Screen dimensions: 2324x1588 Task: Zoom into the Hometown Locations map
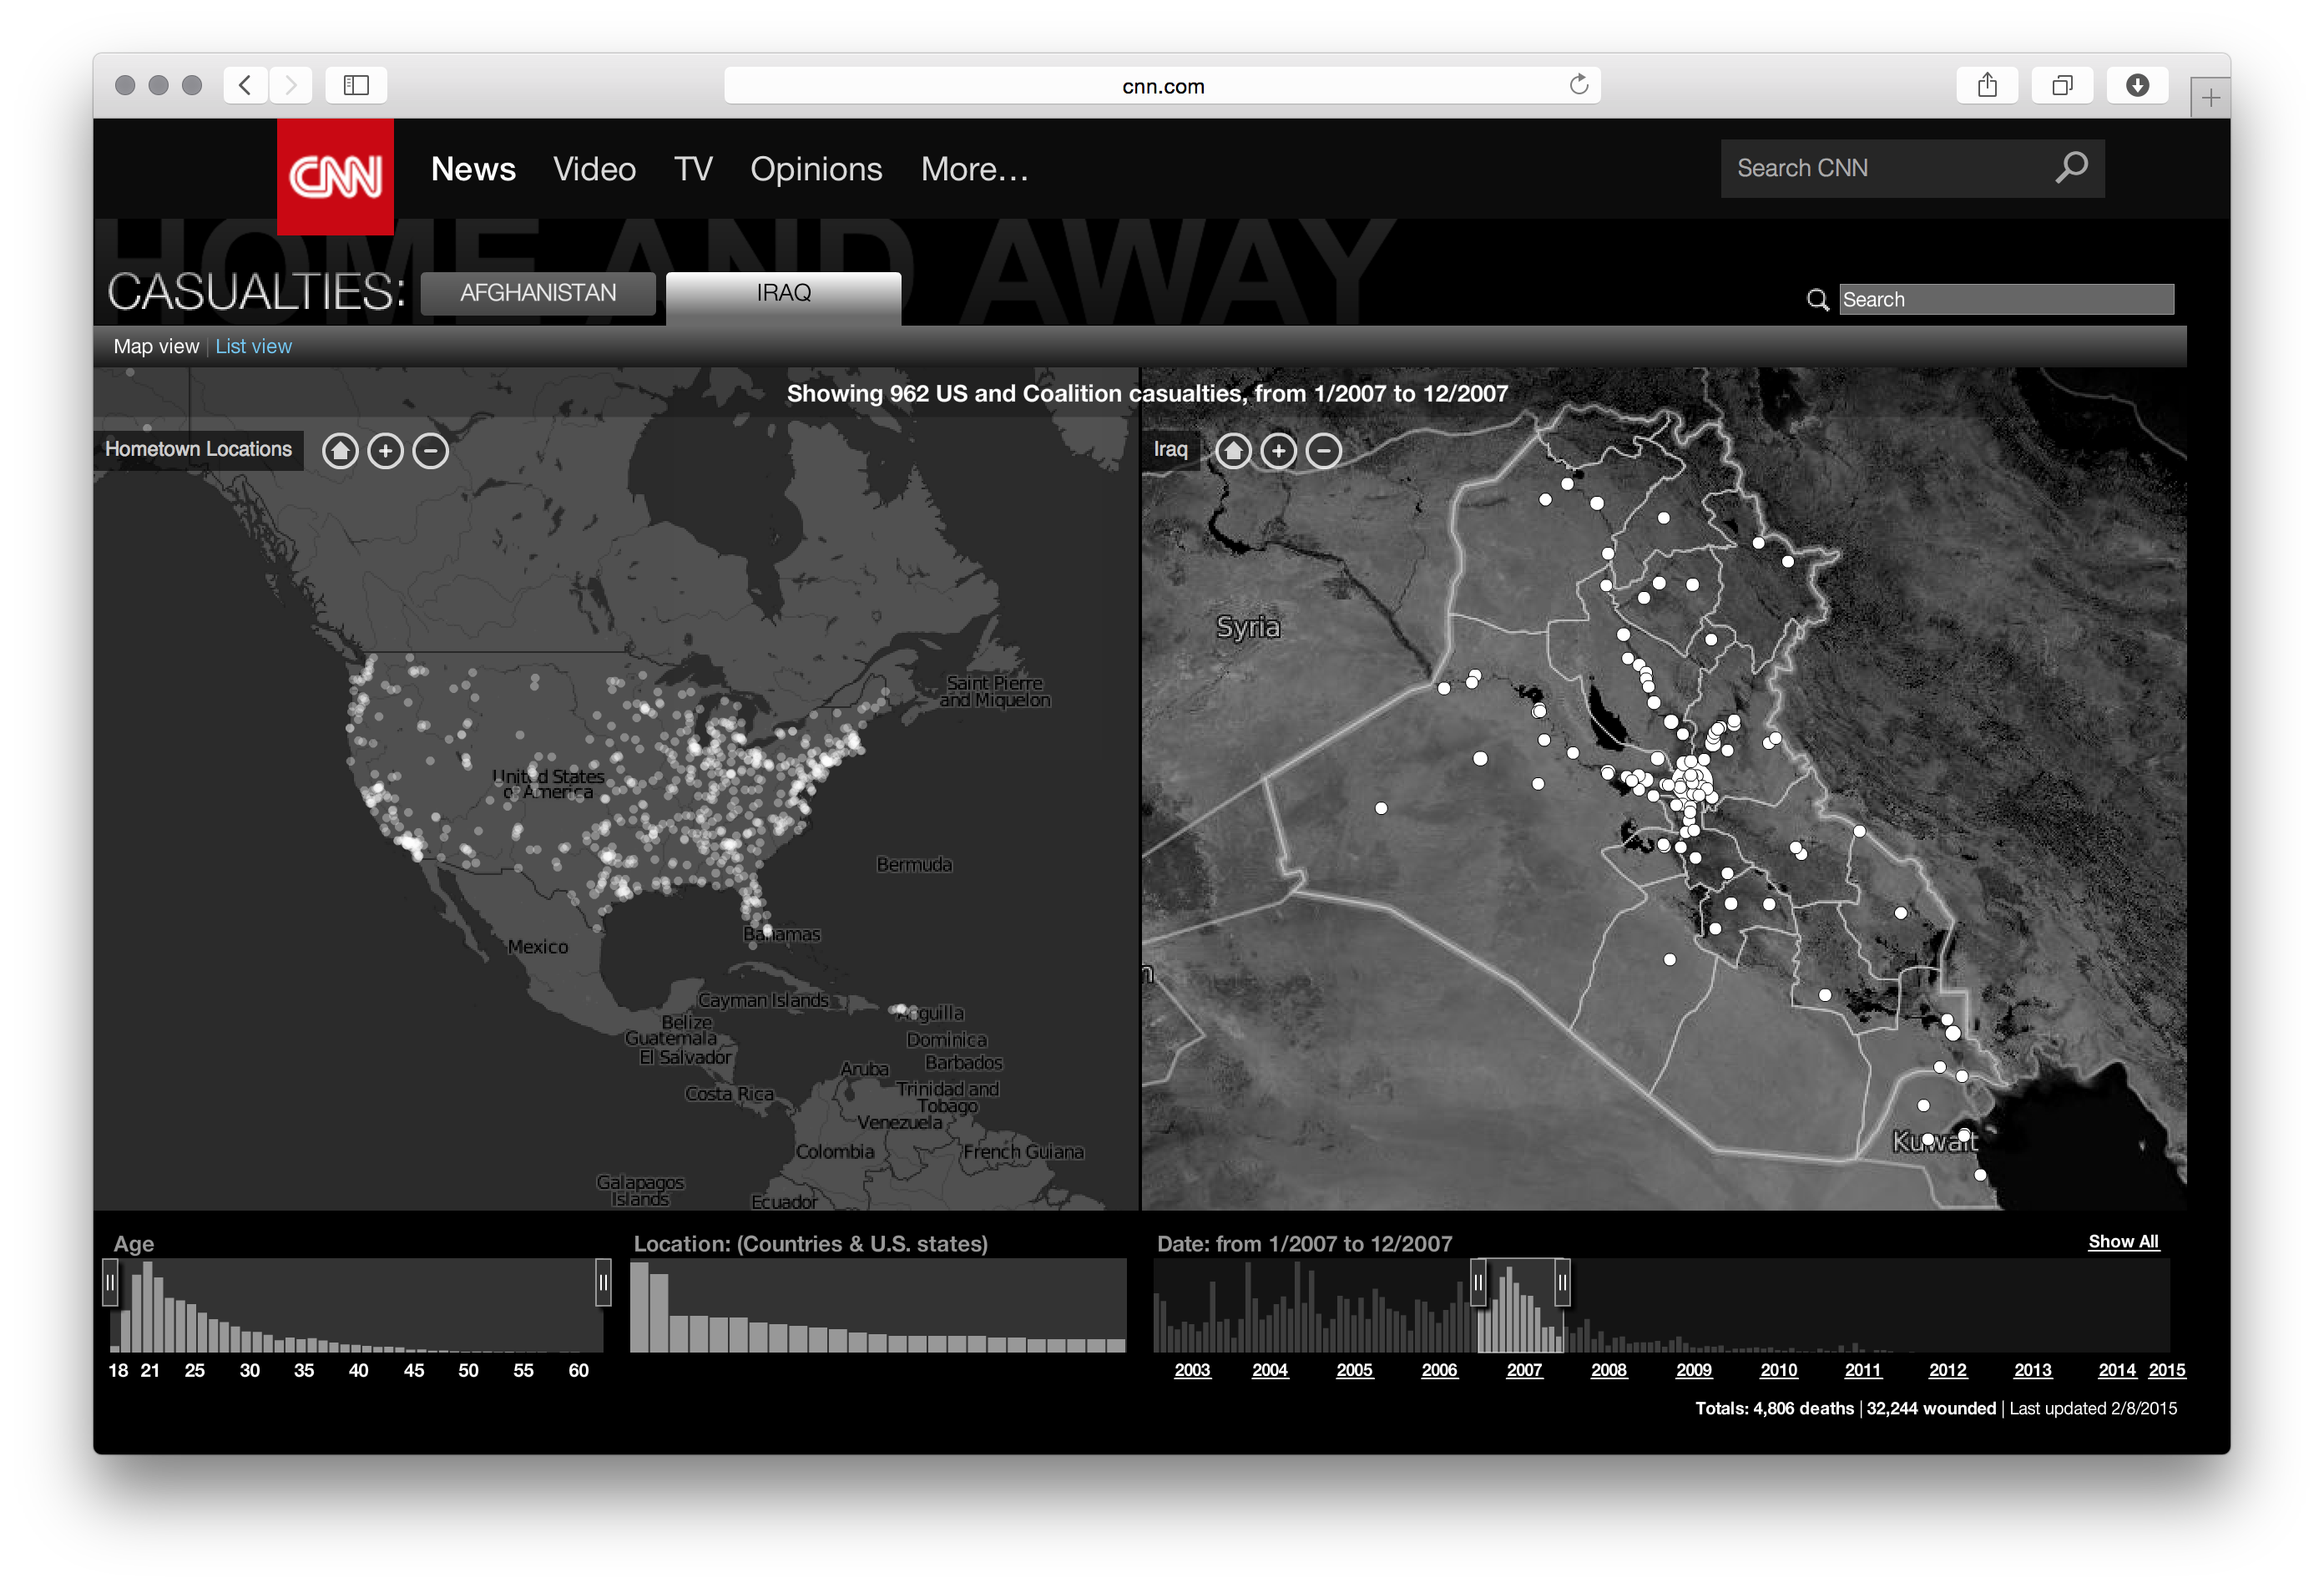385,450
